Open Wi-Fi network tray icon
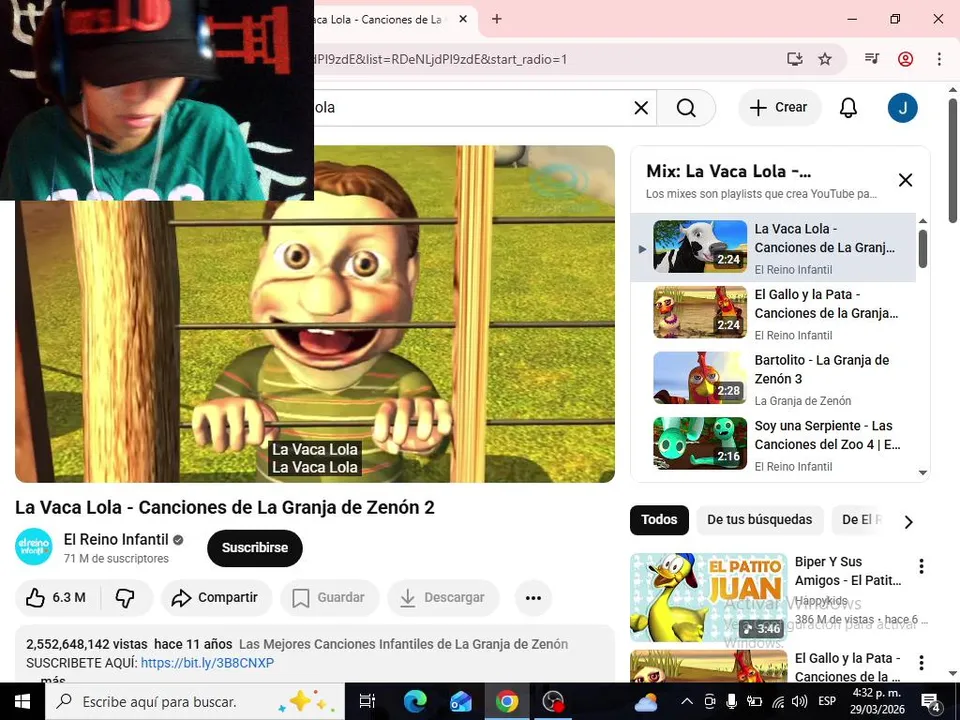Image resolution: width=960 pixels, height=720 pixels. click(x=778, y=702)
